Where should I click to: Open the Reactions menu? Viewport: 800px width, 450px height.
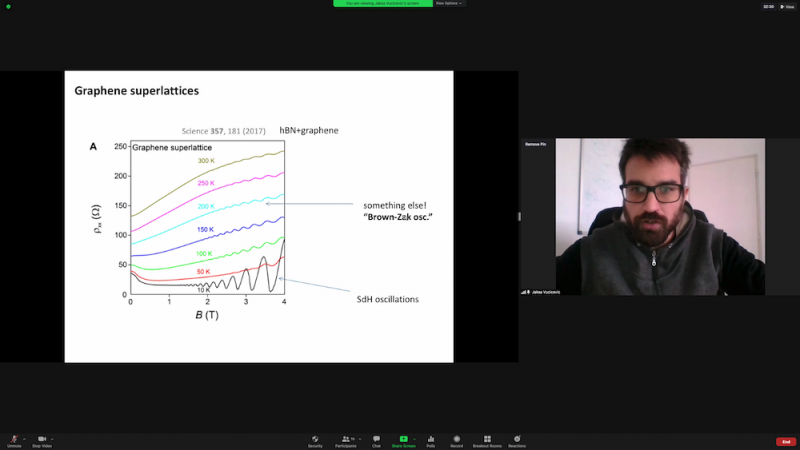(517, 440)
